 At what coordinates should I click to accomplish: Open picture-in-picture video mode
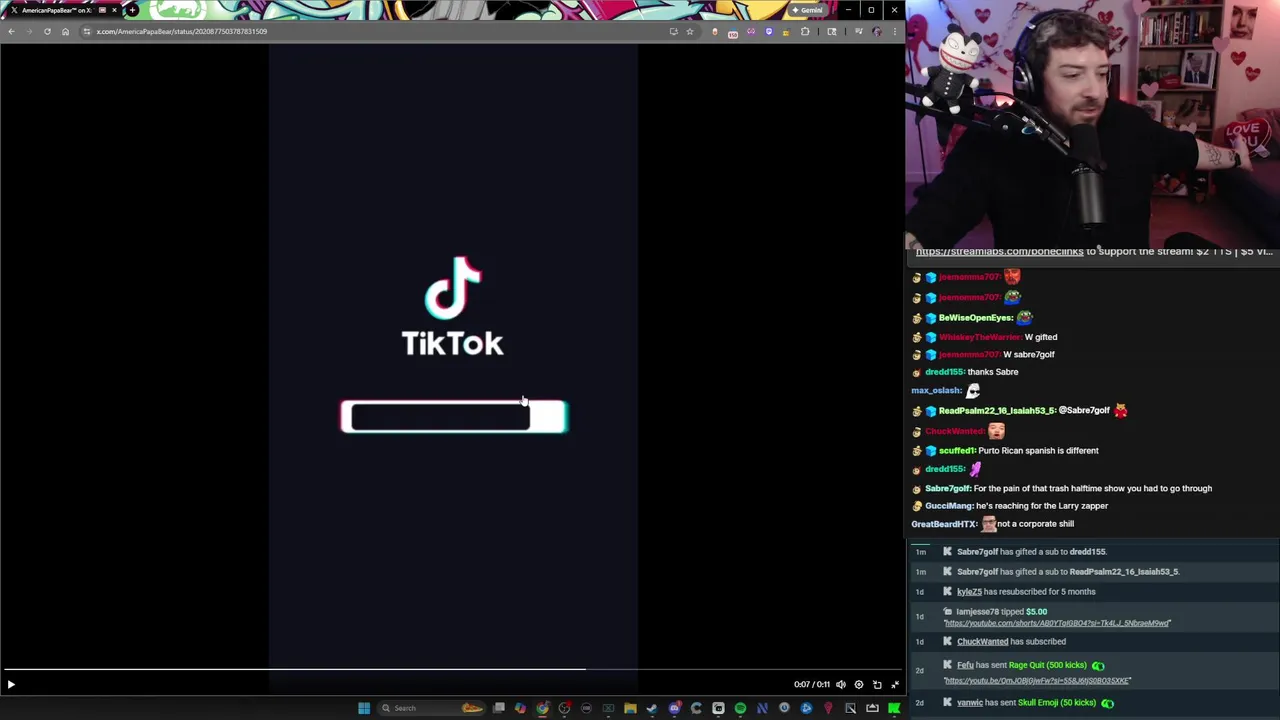point(877,685)
